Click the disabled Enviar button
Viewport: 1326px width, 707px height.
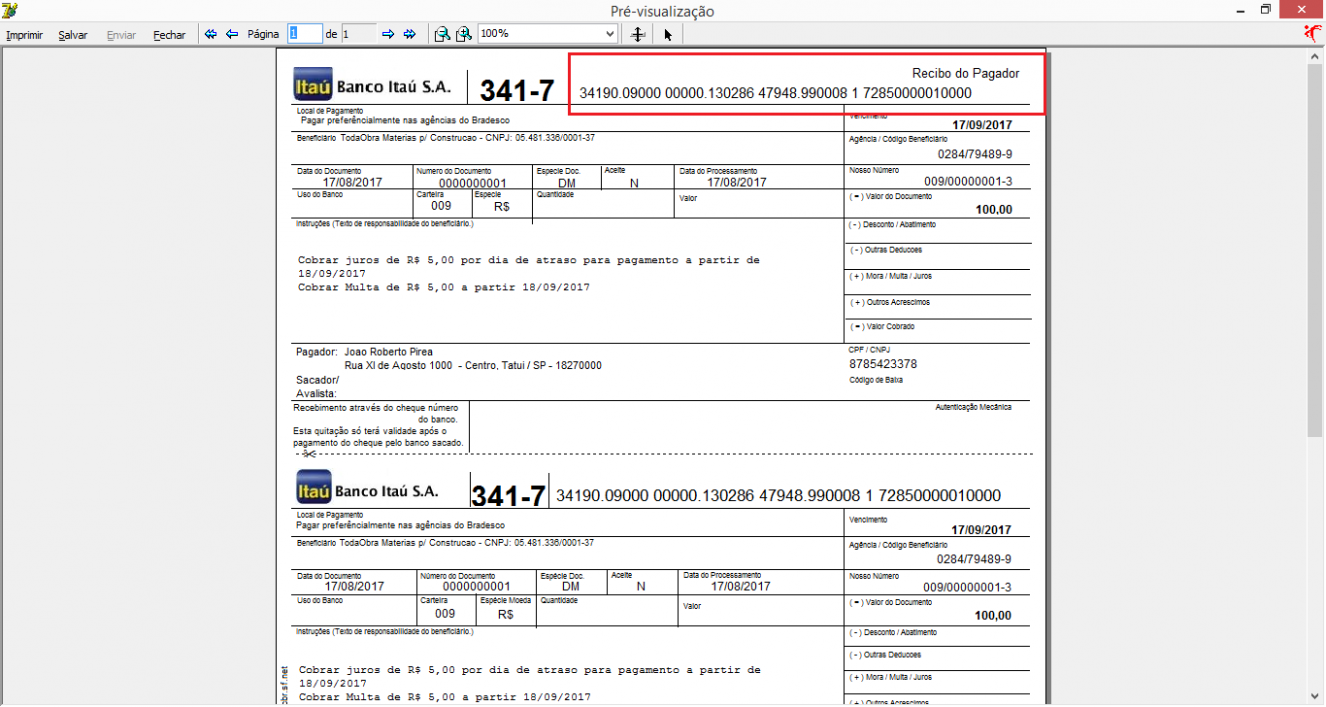pyautogui.click(x=121, y=35)
